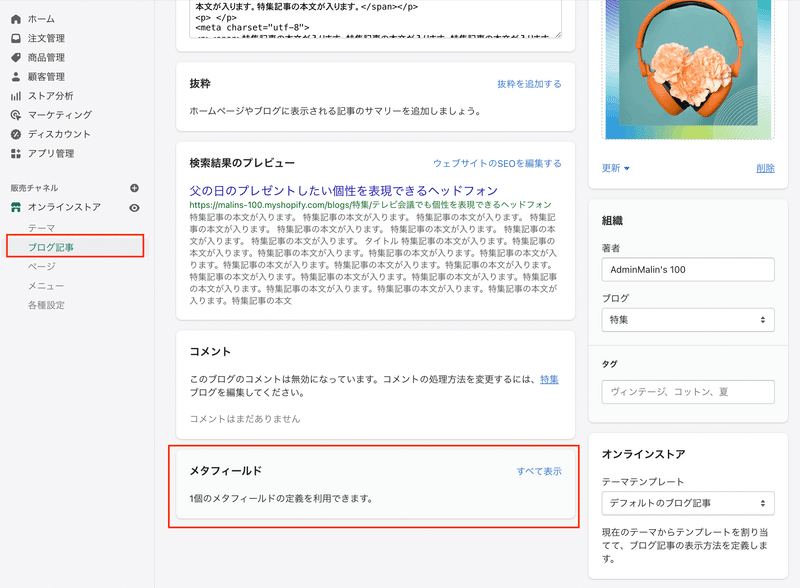
Task: Click the Analytics bar chart icon
Action: point(16,96)
